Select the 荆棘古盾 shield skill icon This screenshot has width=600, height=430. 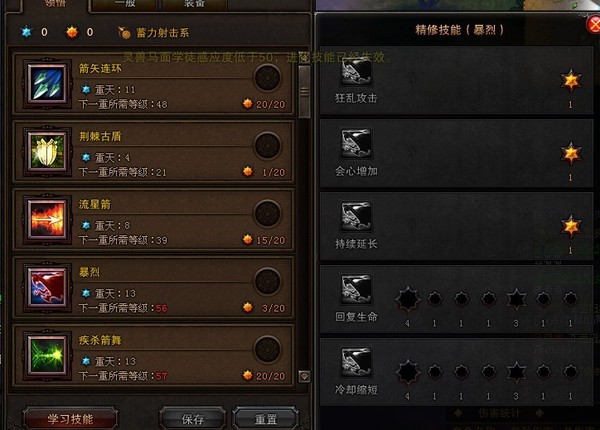[x=47, y=152]
